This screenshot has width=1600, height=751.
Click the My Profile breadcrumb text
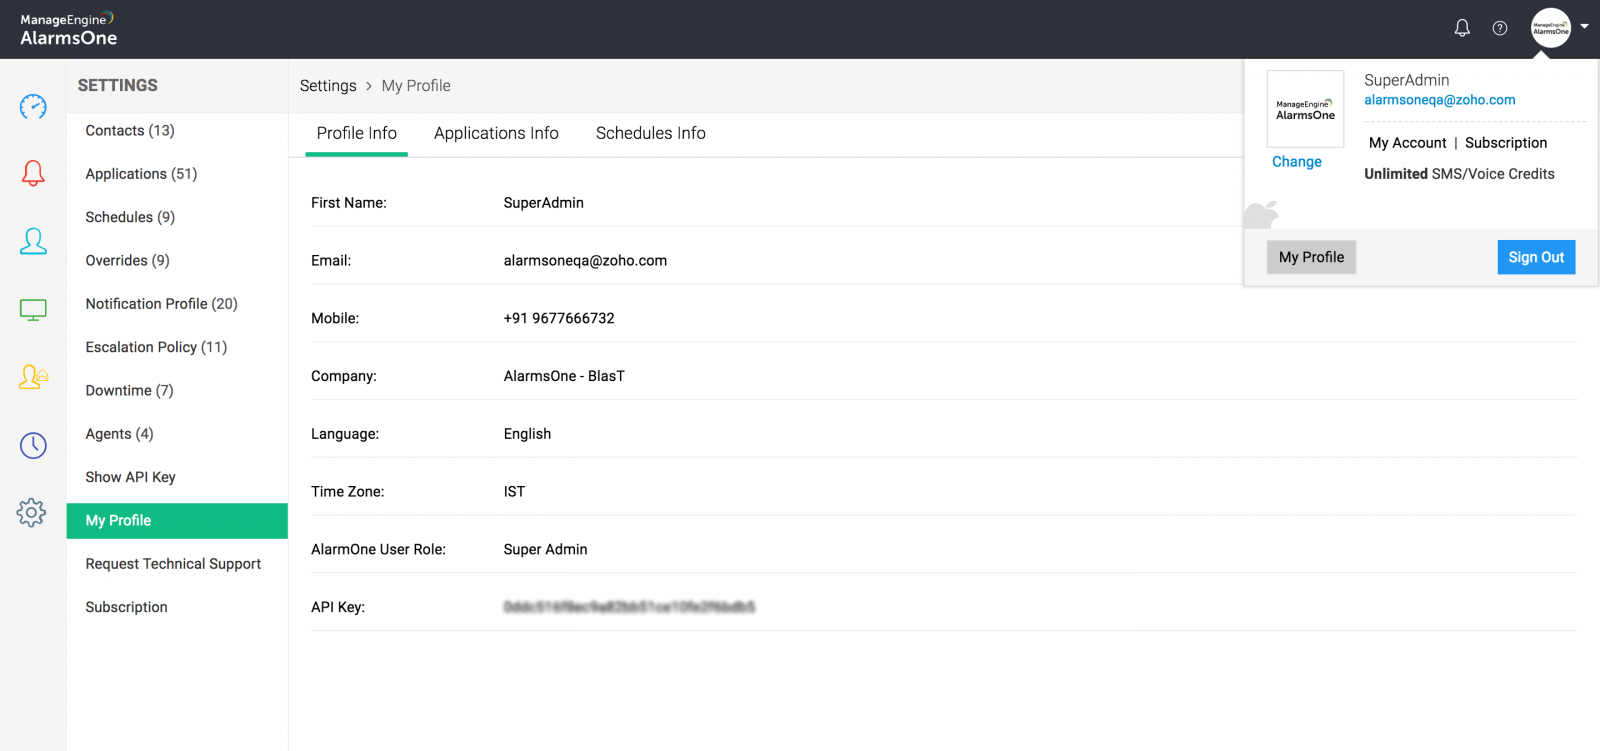coord(416,86)
